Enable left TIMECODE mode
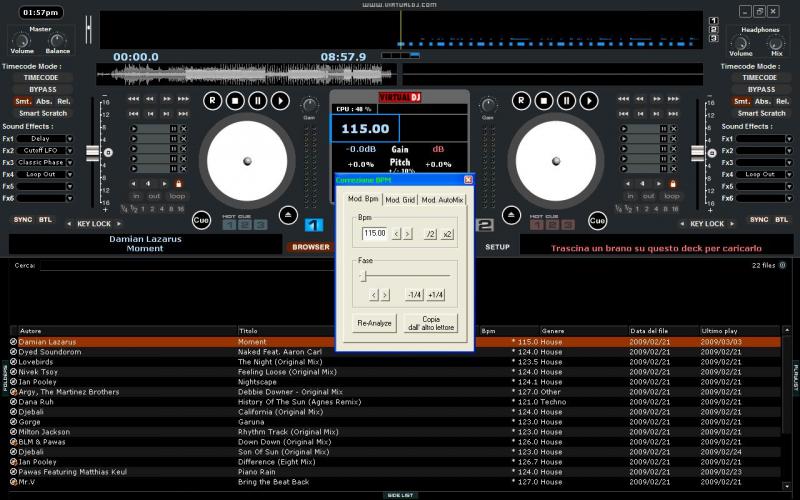 [41, 78]
